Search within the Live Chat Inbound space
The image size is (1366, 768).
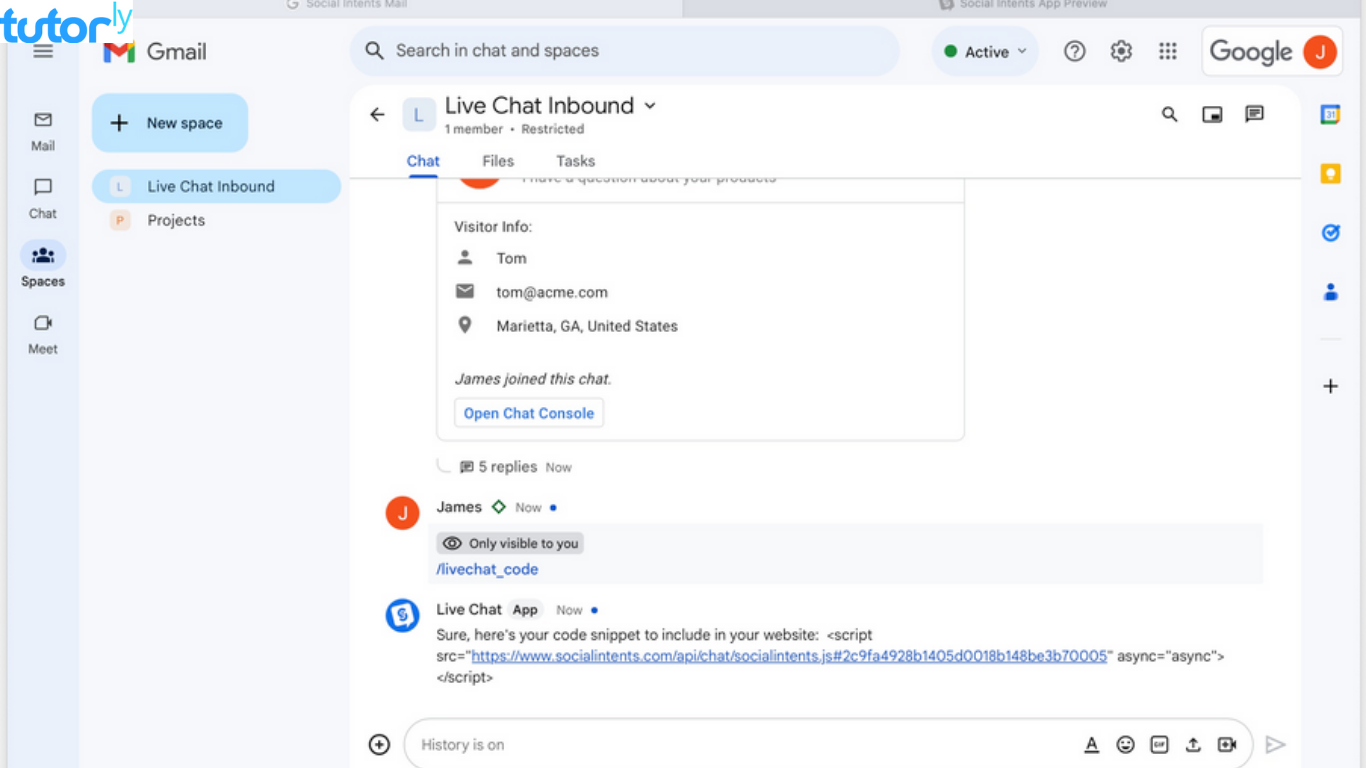click(1168, 114)
